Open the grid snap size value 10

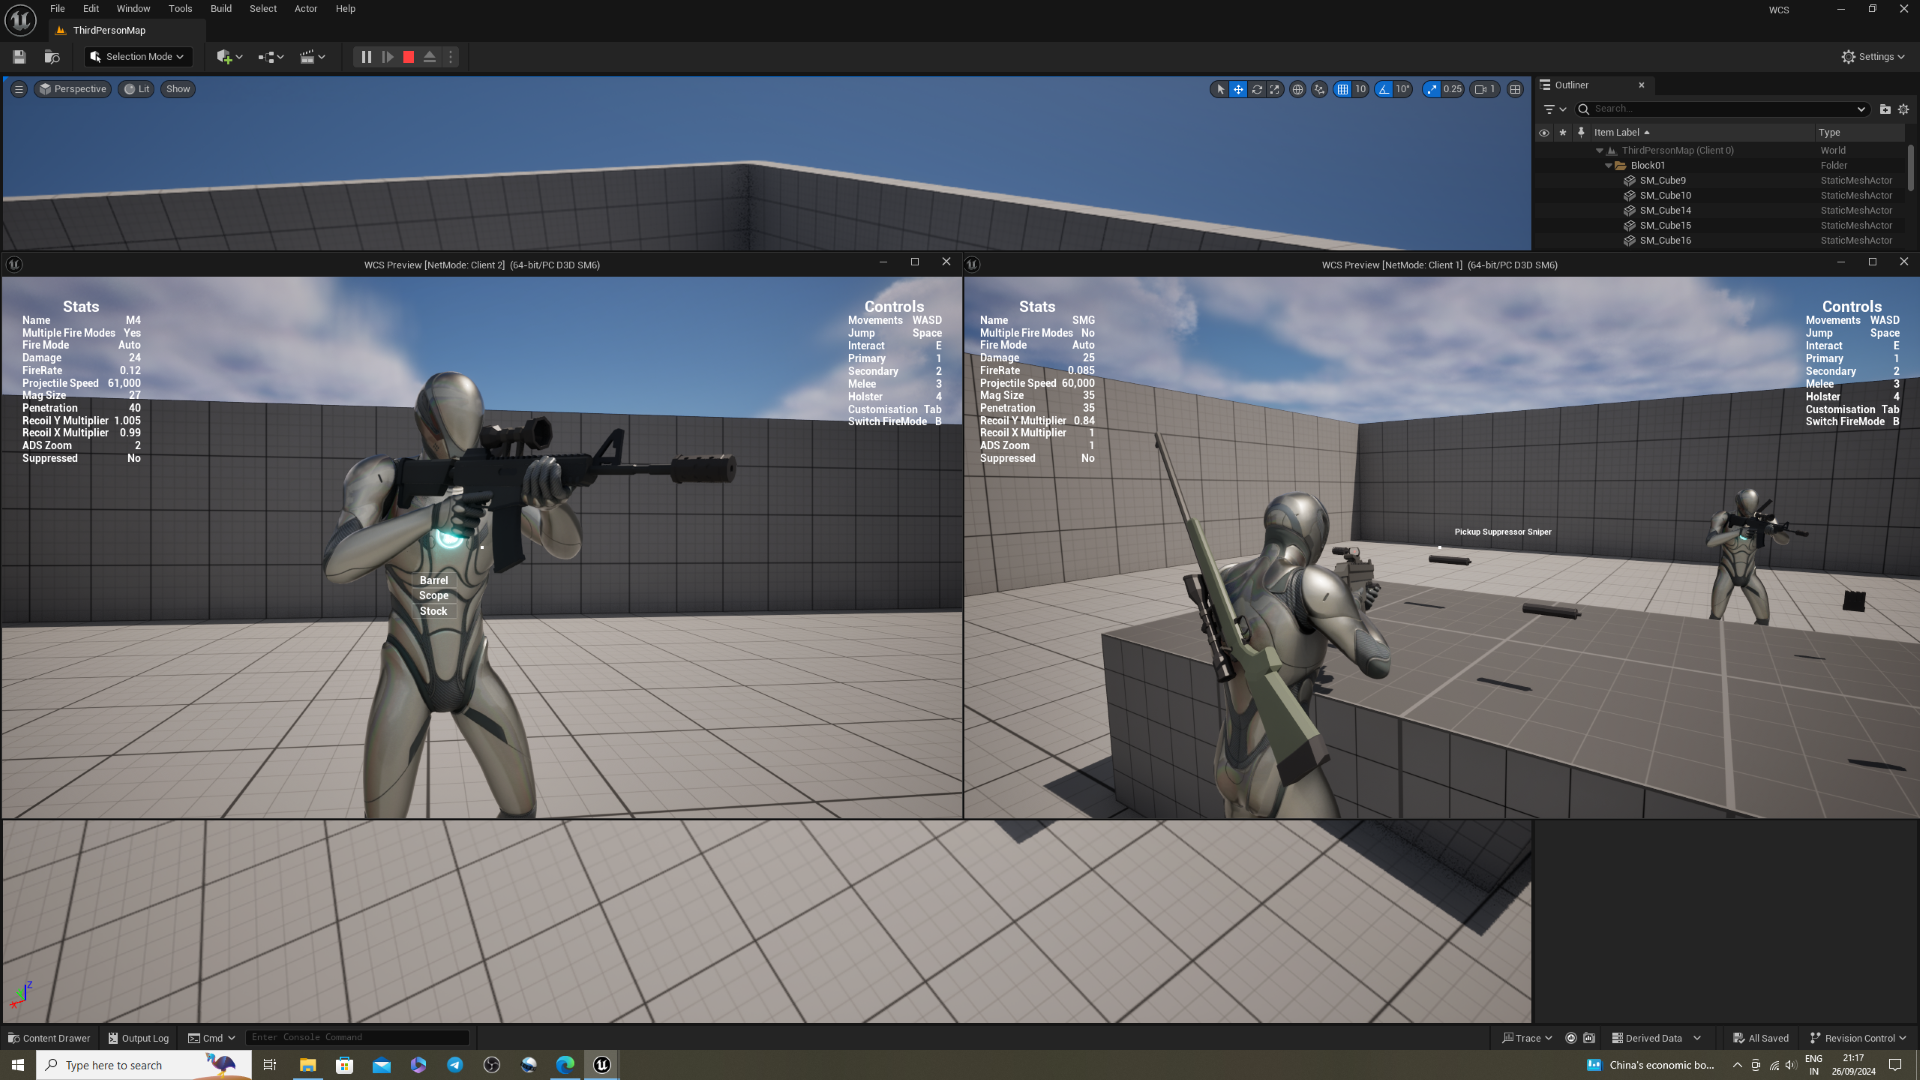click(1360, 89)
